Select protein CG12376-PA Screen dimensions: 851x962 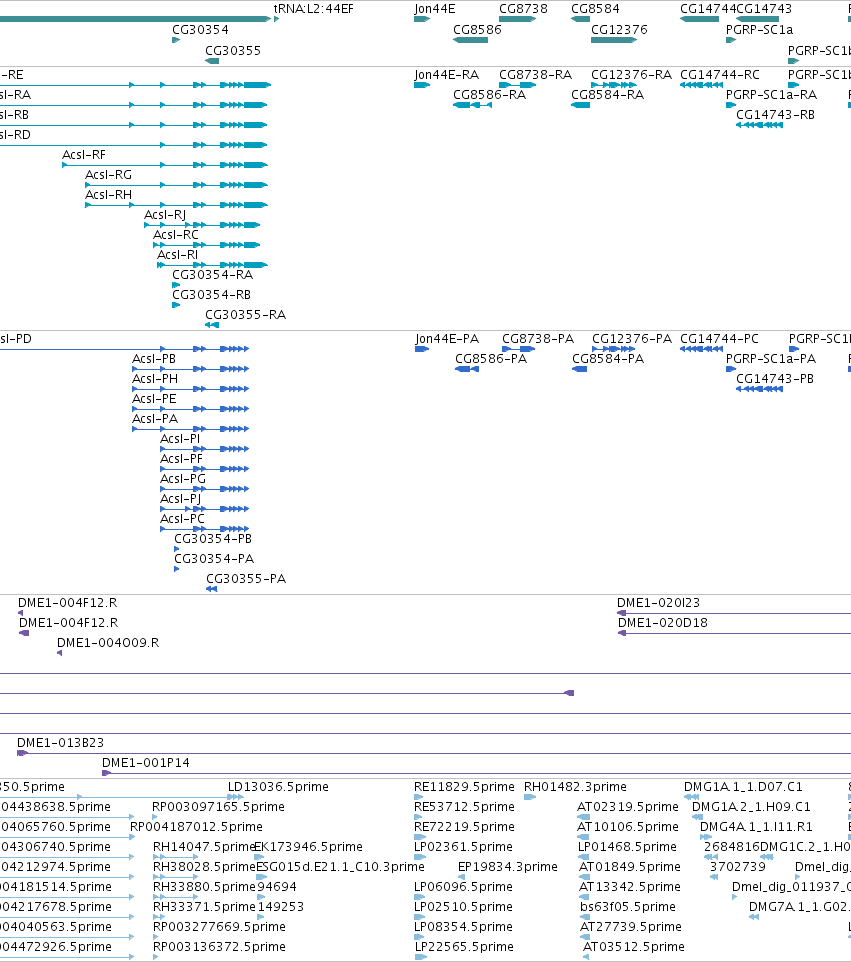tap(631, 339)
